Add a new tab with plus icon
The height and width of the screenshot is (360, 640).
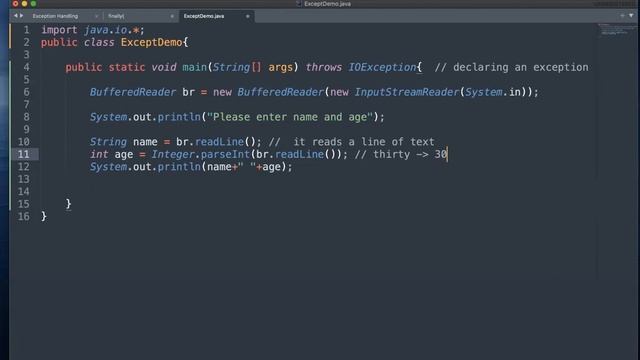(622, 16)
